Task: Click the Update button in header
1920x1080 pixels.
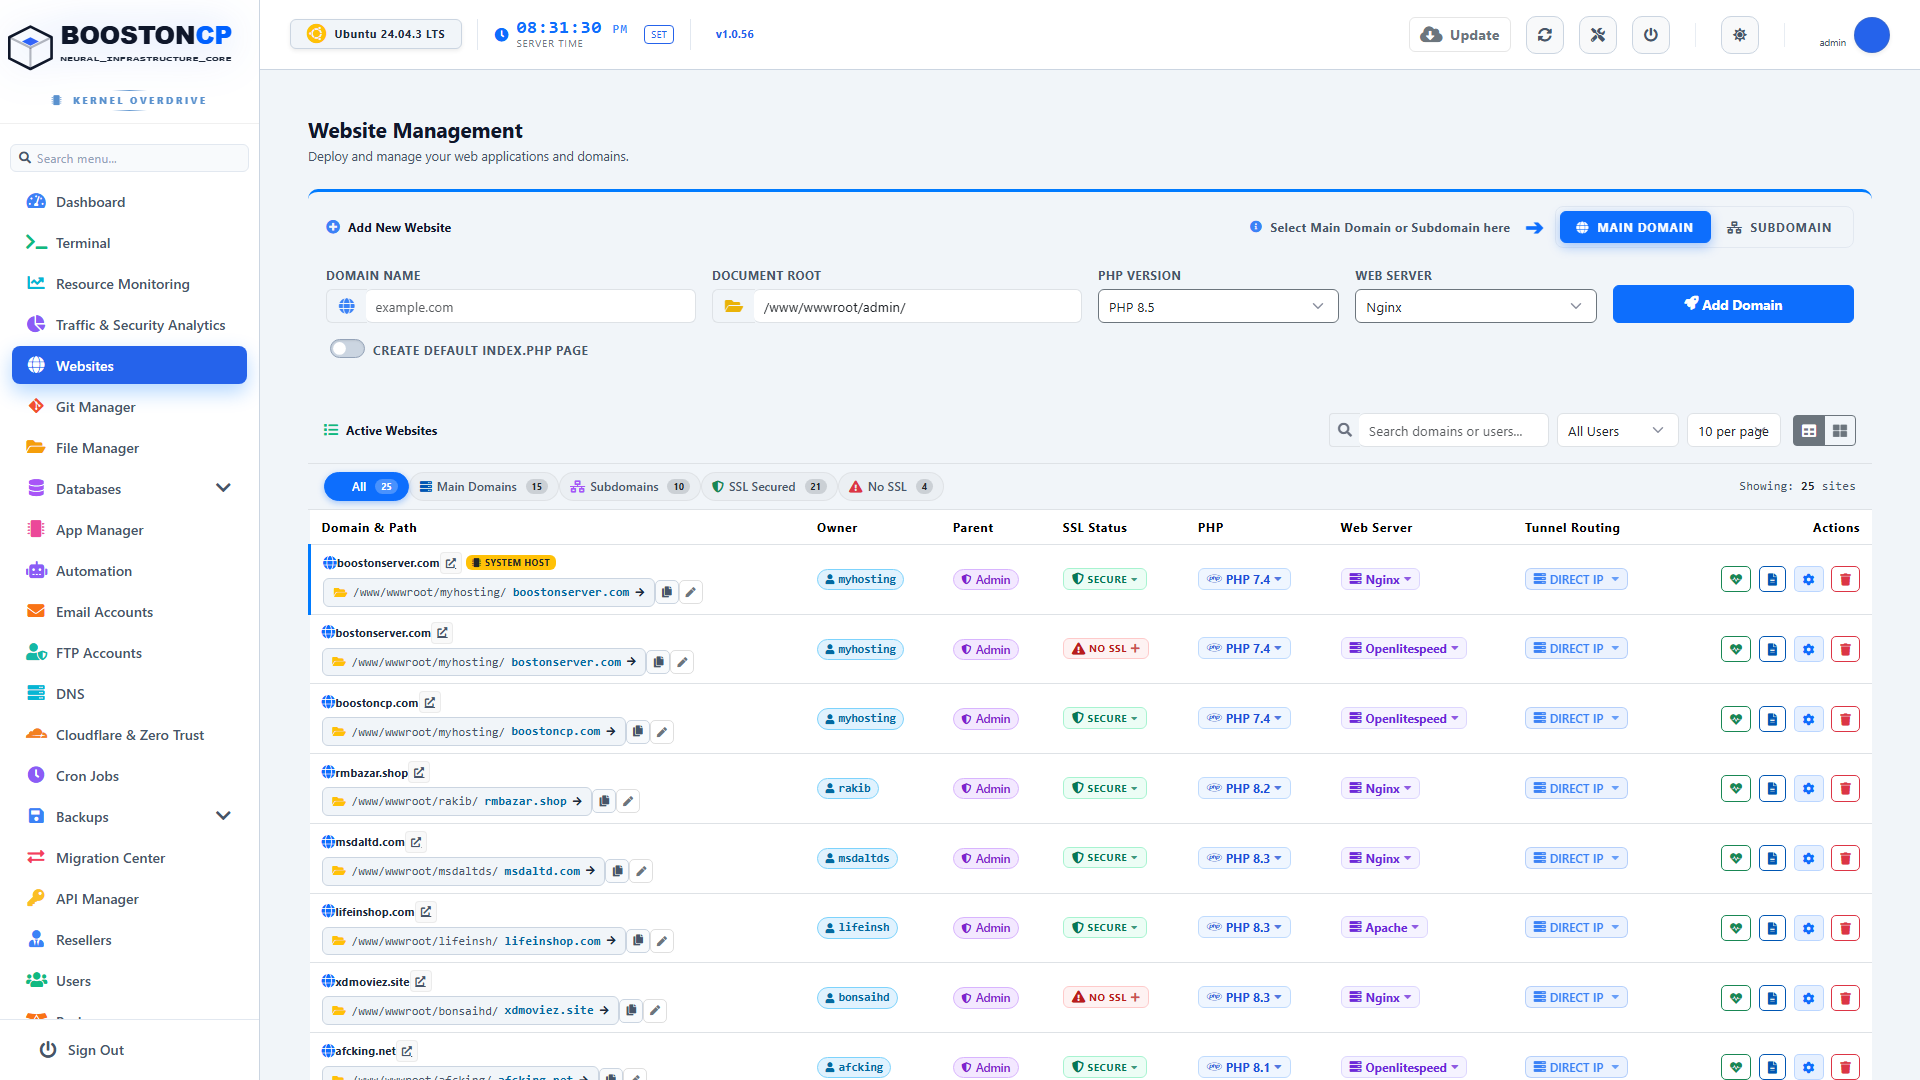Action: (x=1460, y=35)
